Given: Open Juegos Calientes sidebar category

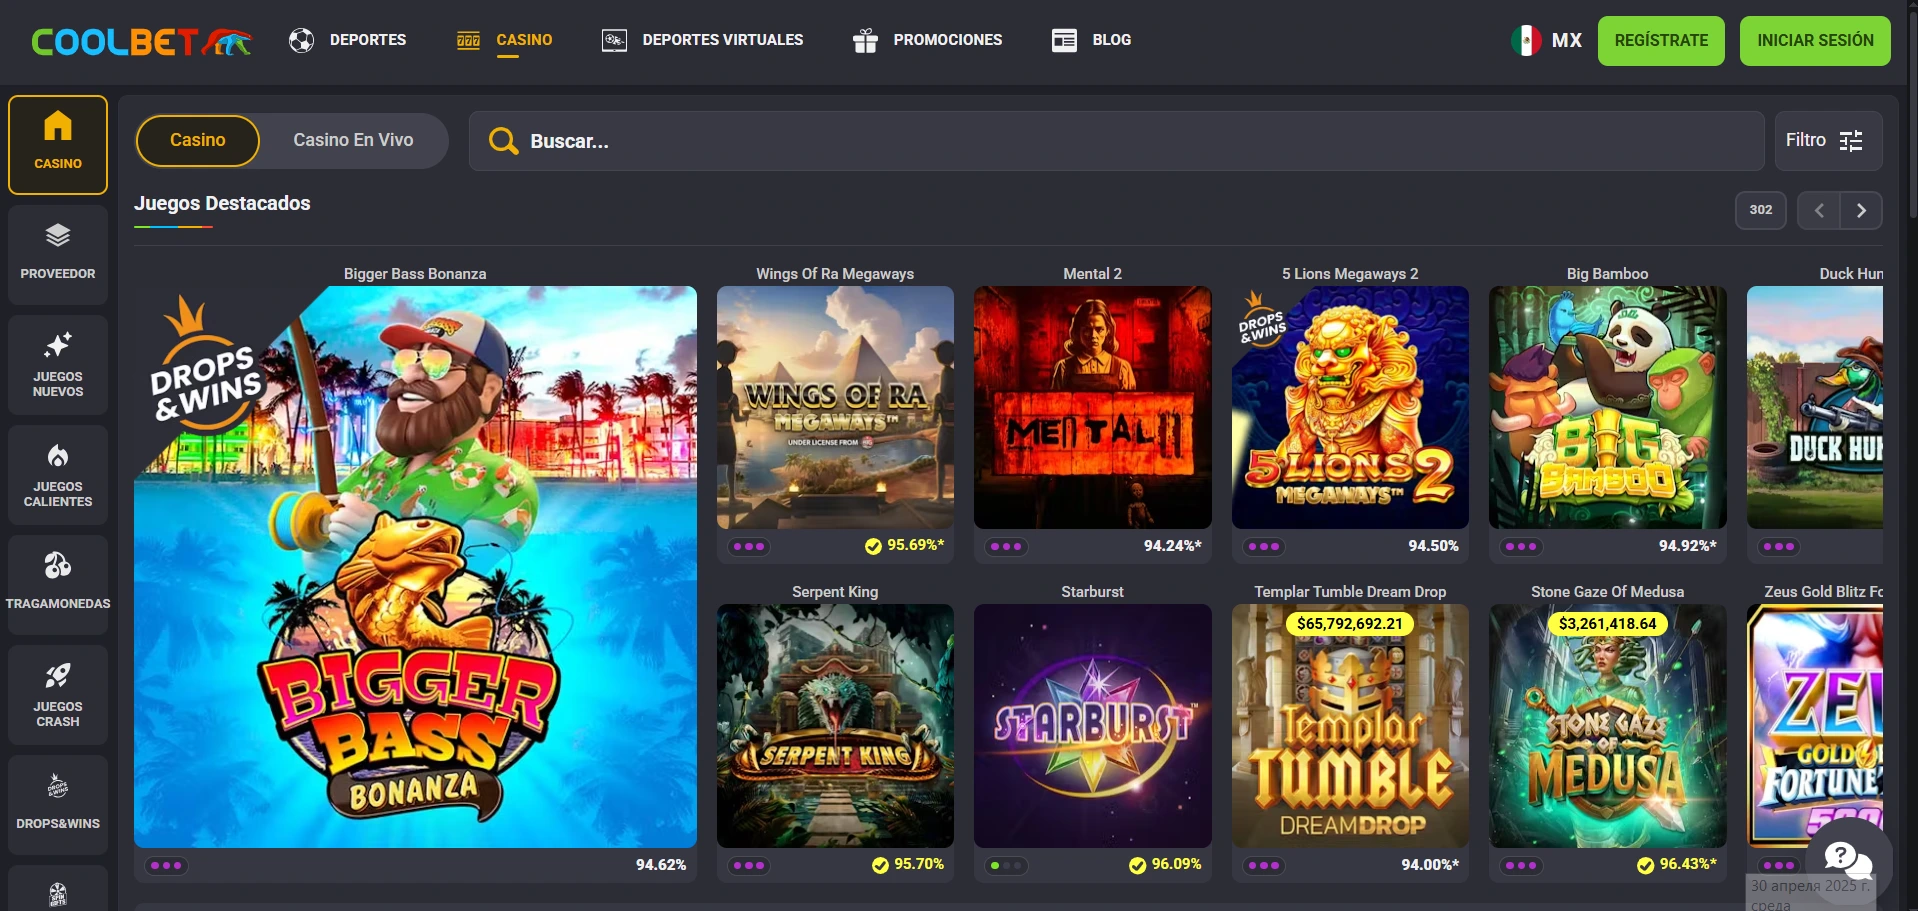Looking at the screenshot, I should point(58,475).
